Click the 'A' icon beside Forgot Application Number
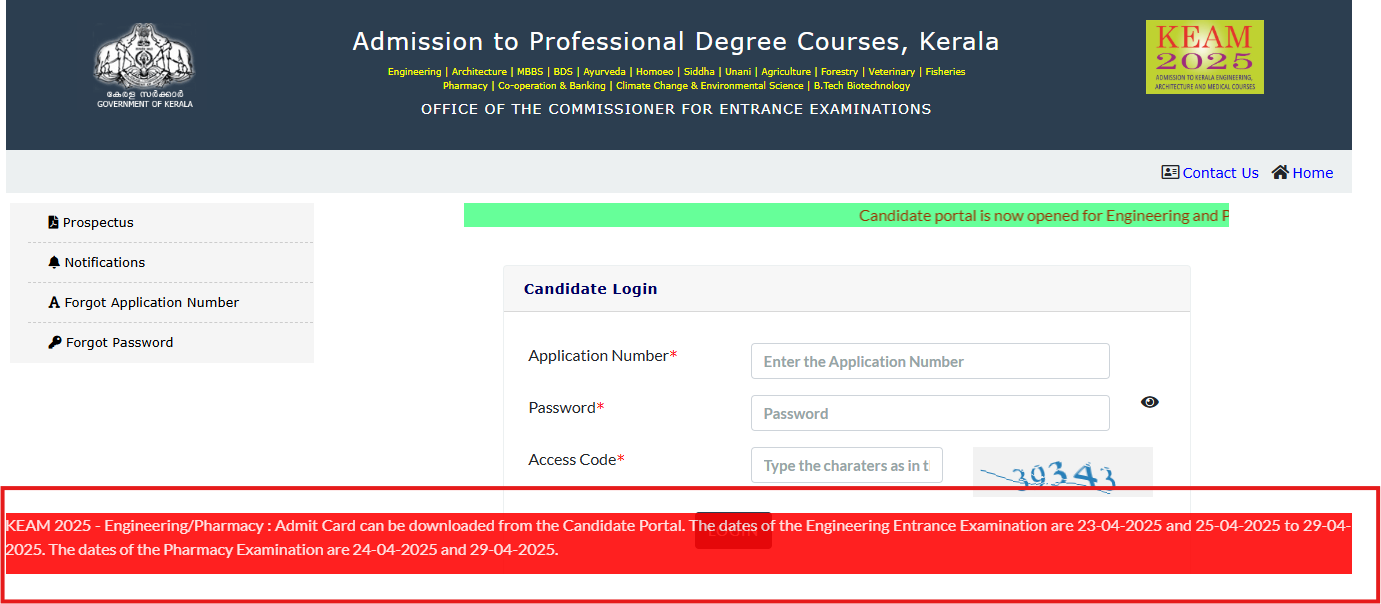 click(x=55, y=301)
